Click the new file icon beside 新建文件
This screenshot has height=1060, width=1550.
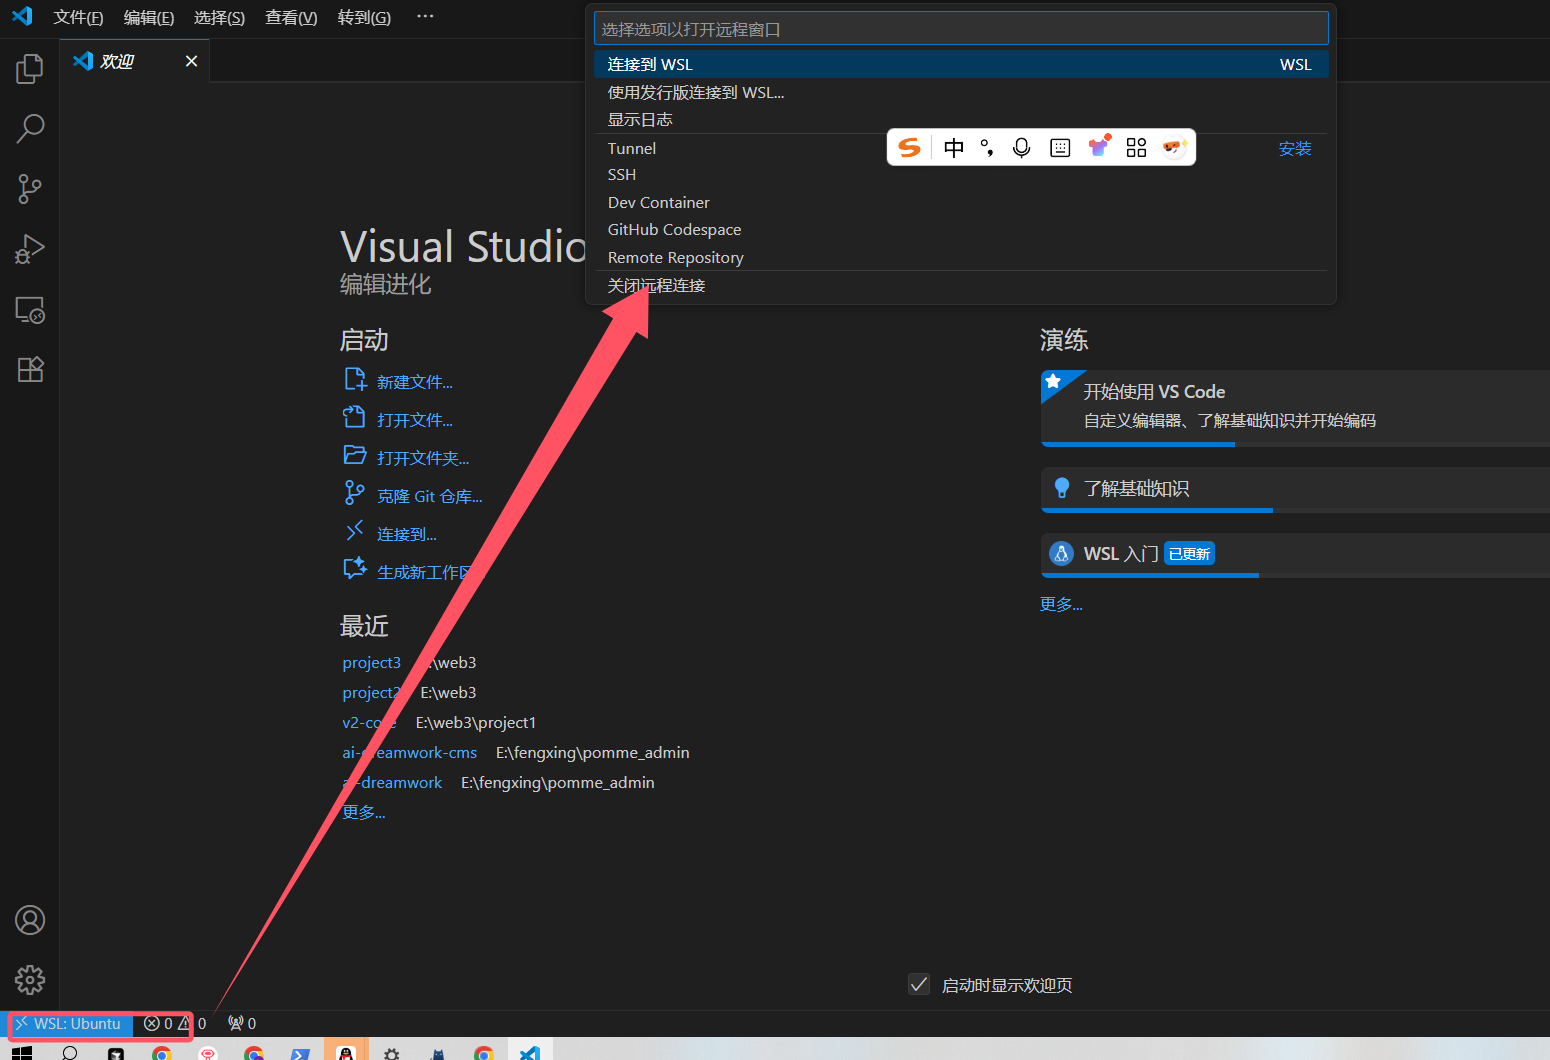click(x=355, y=379)
